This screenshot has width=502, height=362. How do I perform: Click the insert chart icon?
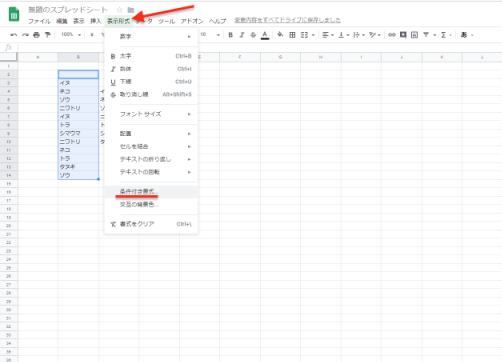(x=414, y=35)
